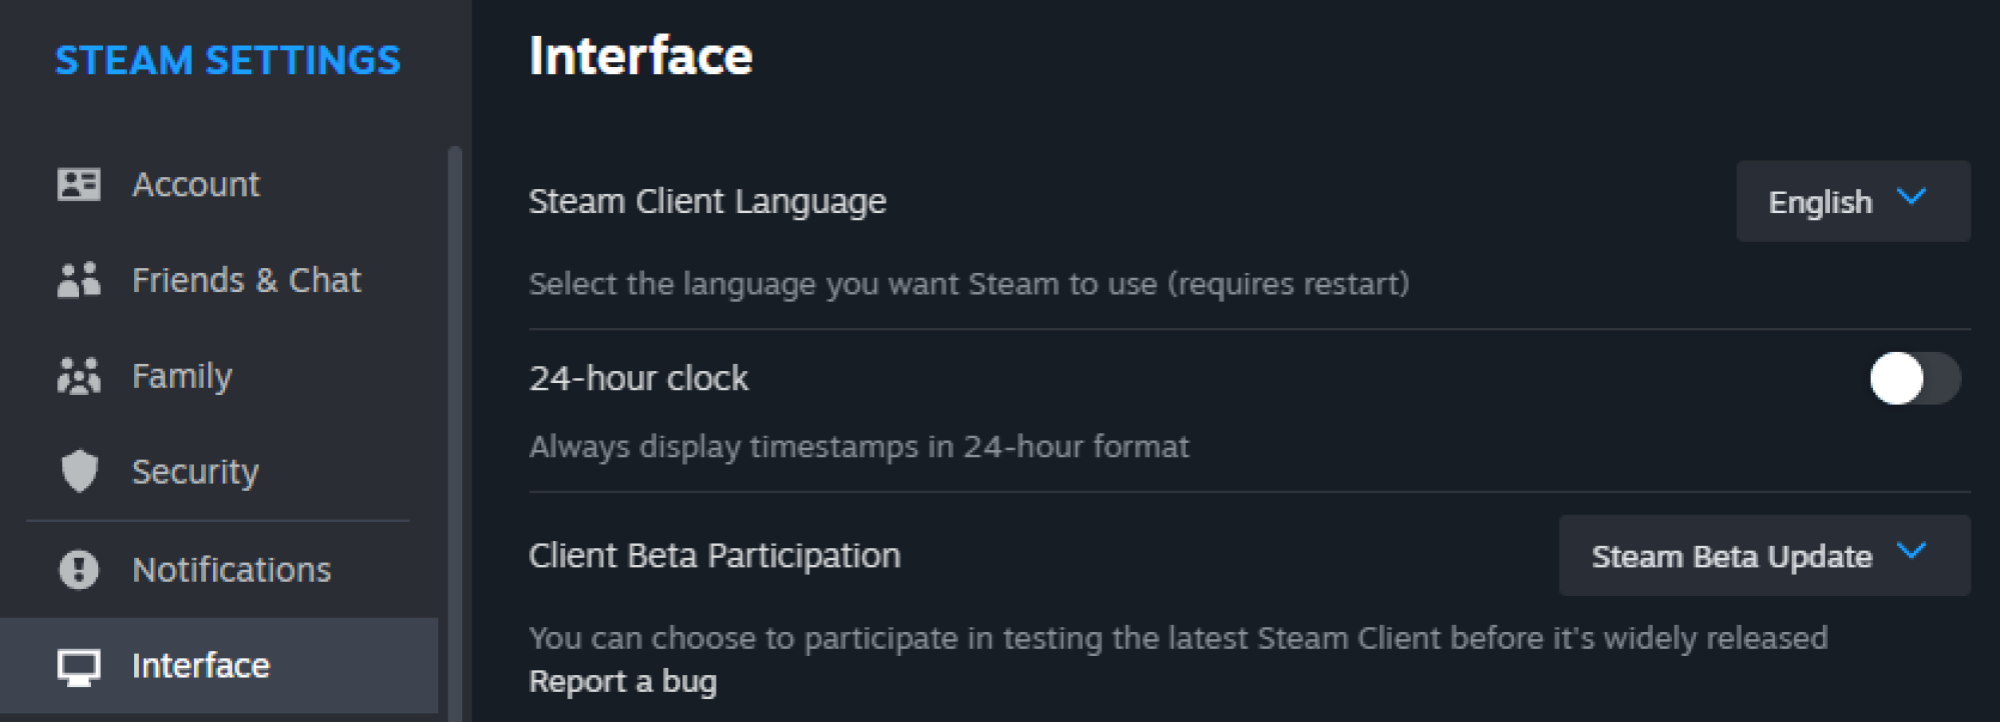The image size is (2000, 722).
Task: Toggle the 24-hour clock switch
Action: click(1915, 378)
